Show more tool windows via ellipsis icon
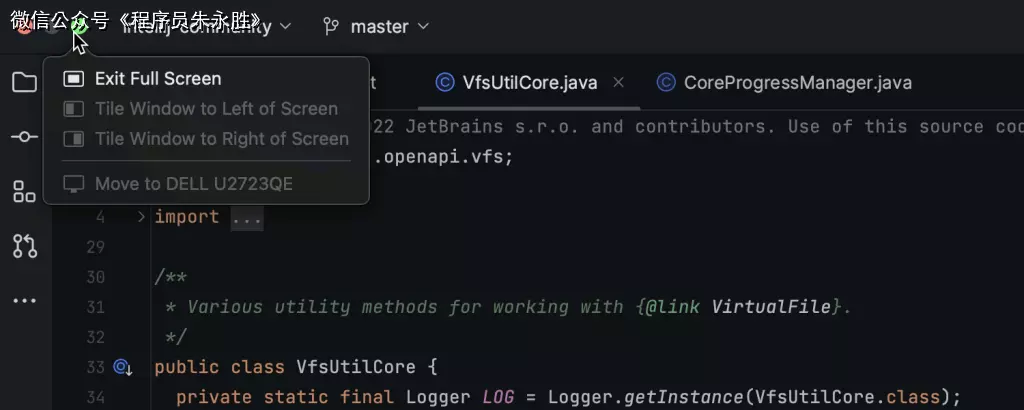Screen dimensions: 1024x410 (x=24, y=300)
